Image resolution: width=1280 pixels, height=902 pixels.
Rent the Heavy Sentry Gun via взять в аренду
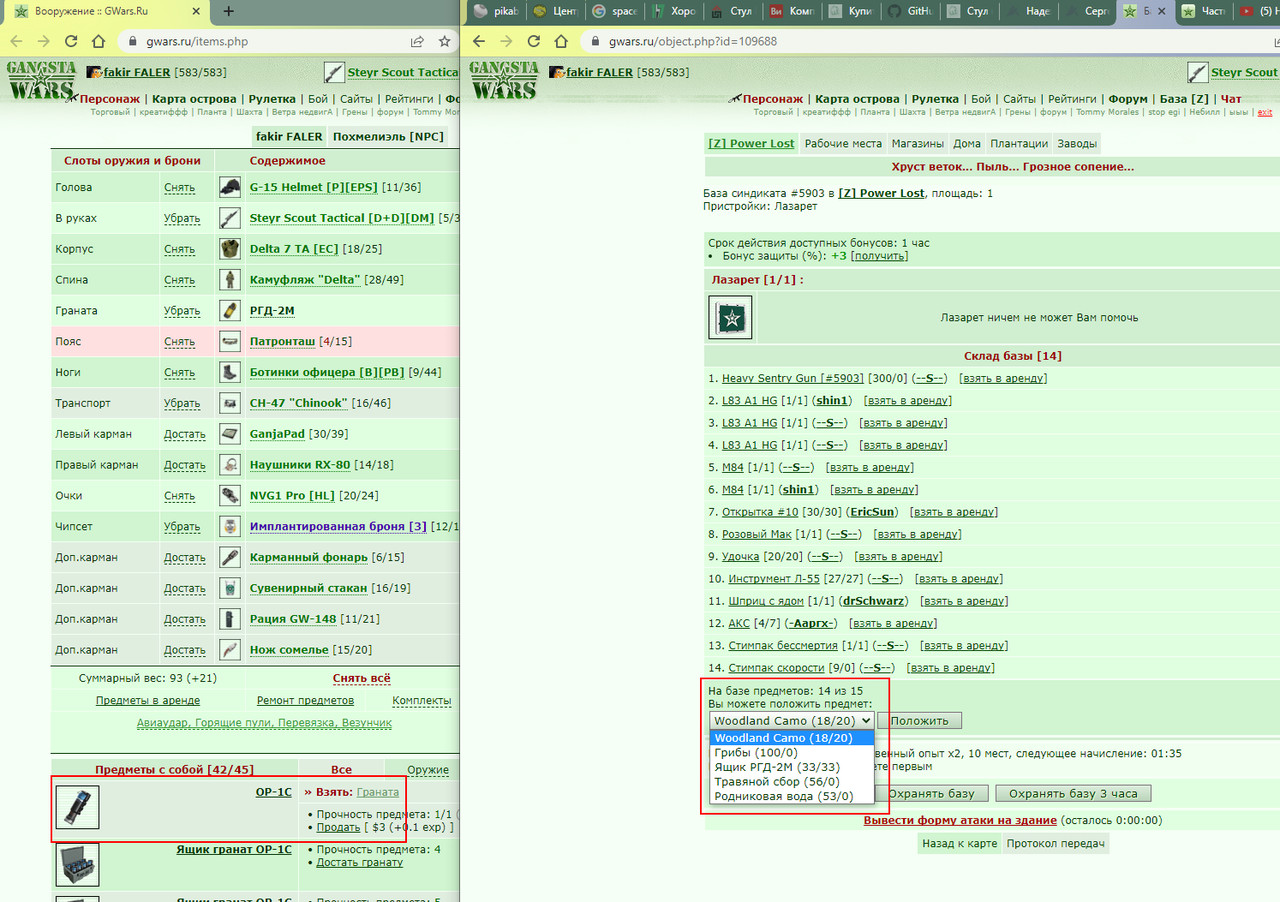click(x=1003, y=378)
